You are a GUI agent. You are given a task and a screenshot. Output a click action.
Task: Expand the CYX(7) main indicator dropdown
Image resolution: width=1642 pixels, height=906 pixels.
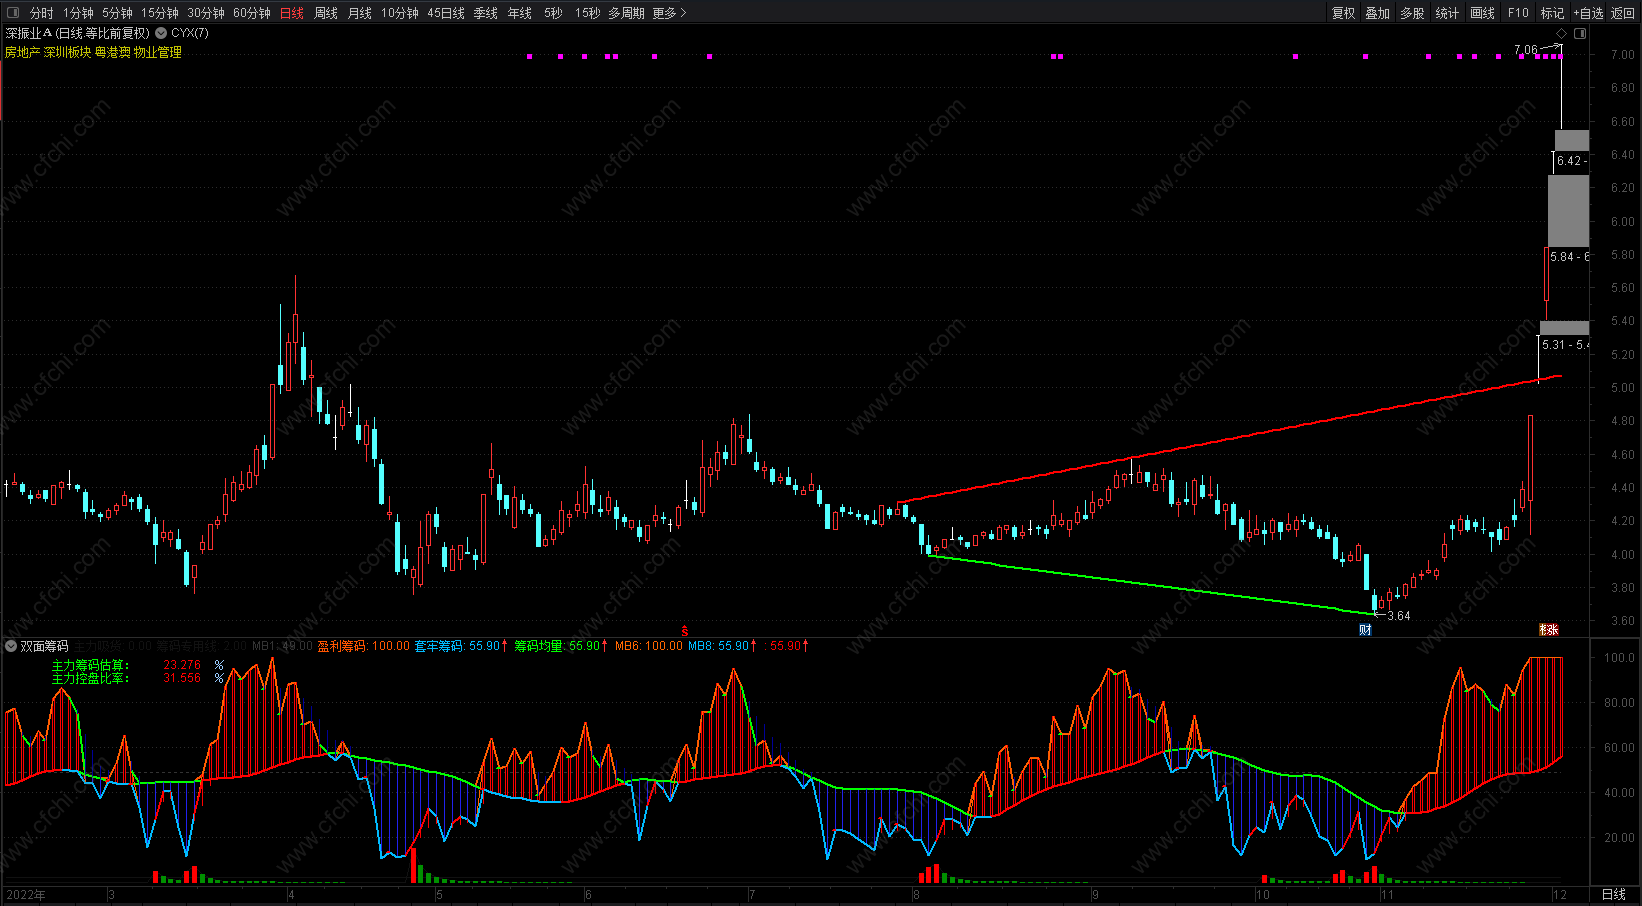161,33
